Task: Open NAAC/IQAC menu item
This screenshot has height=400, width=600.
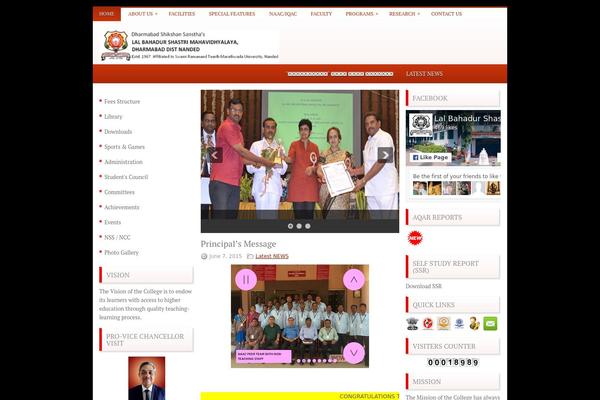Action: click(283, 14)
